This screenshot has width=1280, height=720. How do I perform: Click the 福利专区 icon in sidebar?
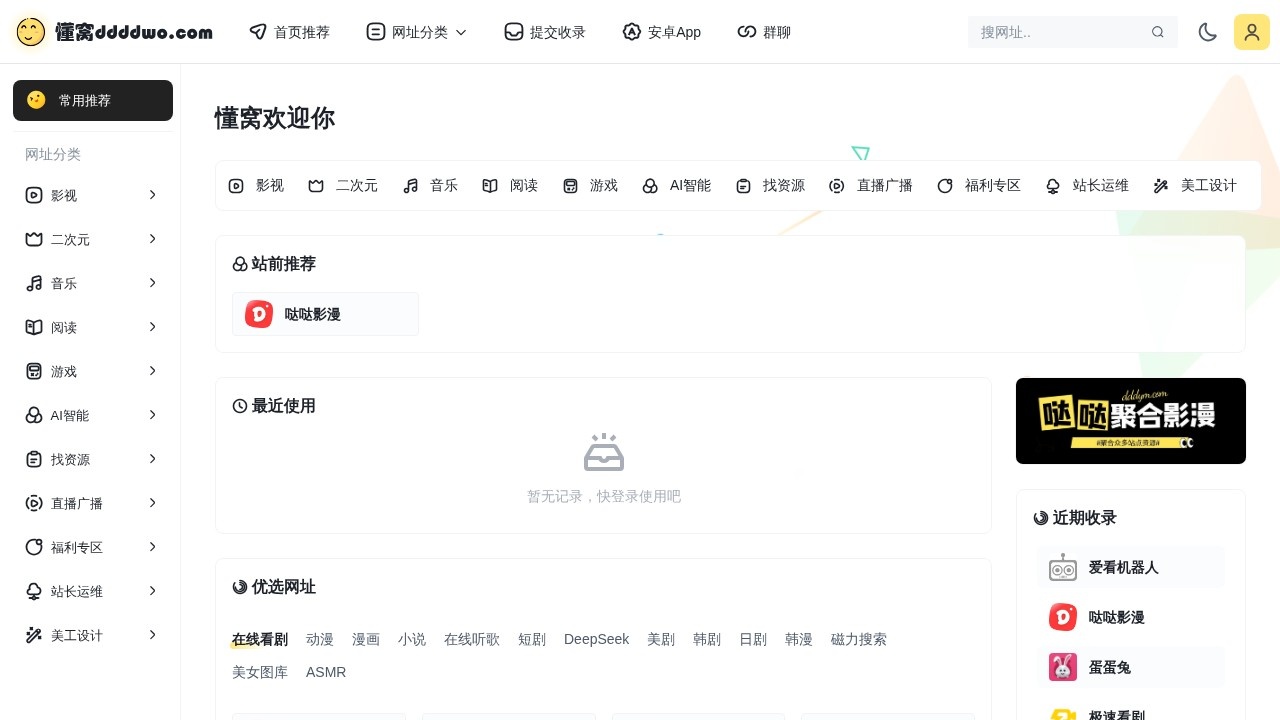point(34,547)
